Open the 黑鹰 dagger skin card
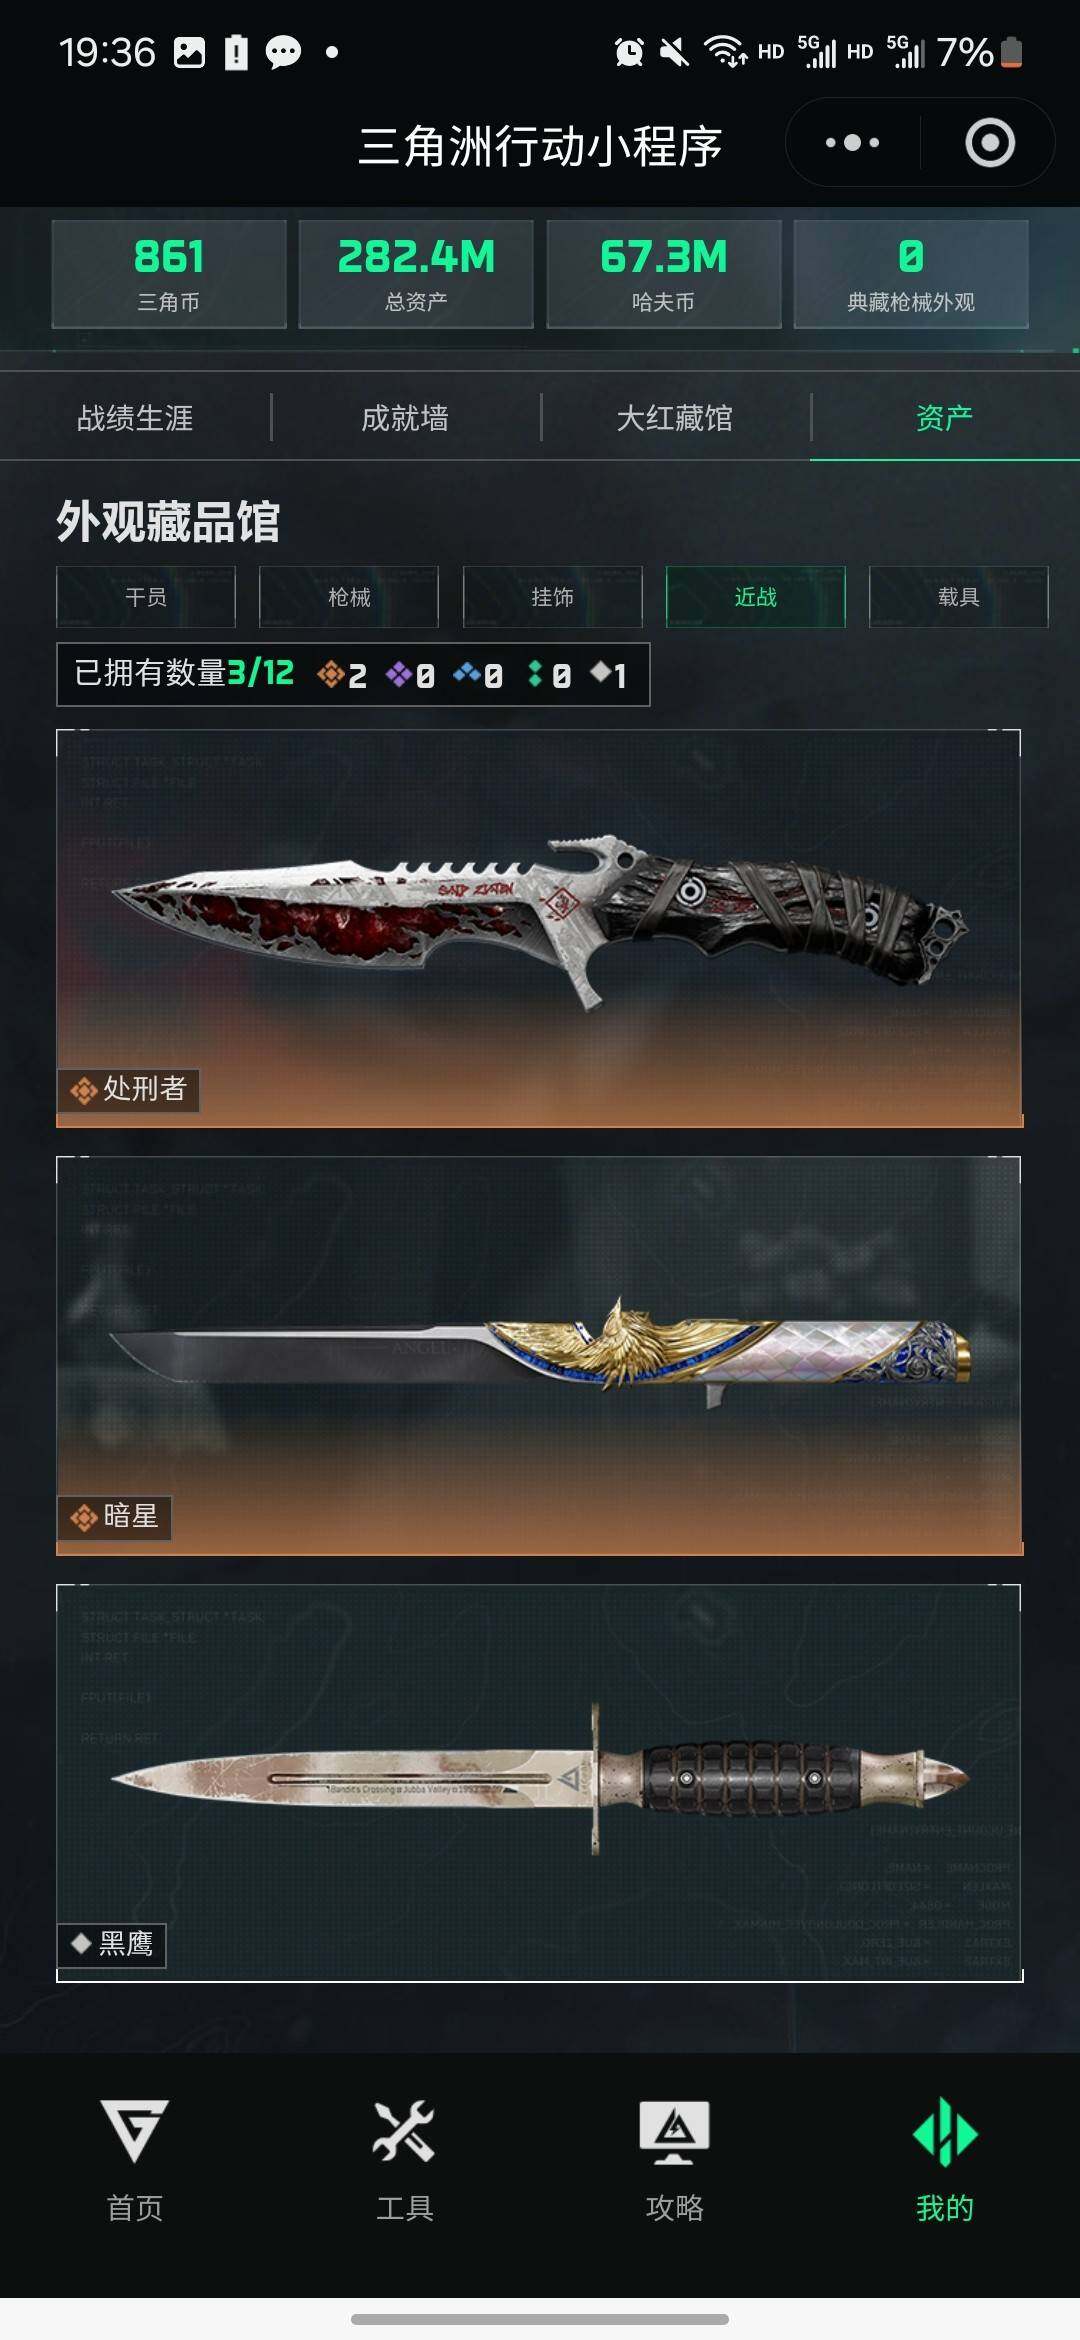Viewport: 1080px width, 2340px height. pyautogui.click(x=539, y=1783)
